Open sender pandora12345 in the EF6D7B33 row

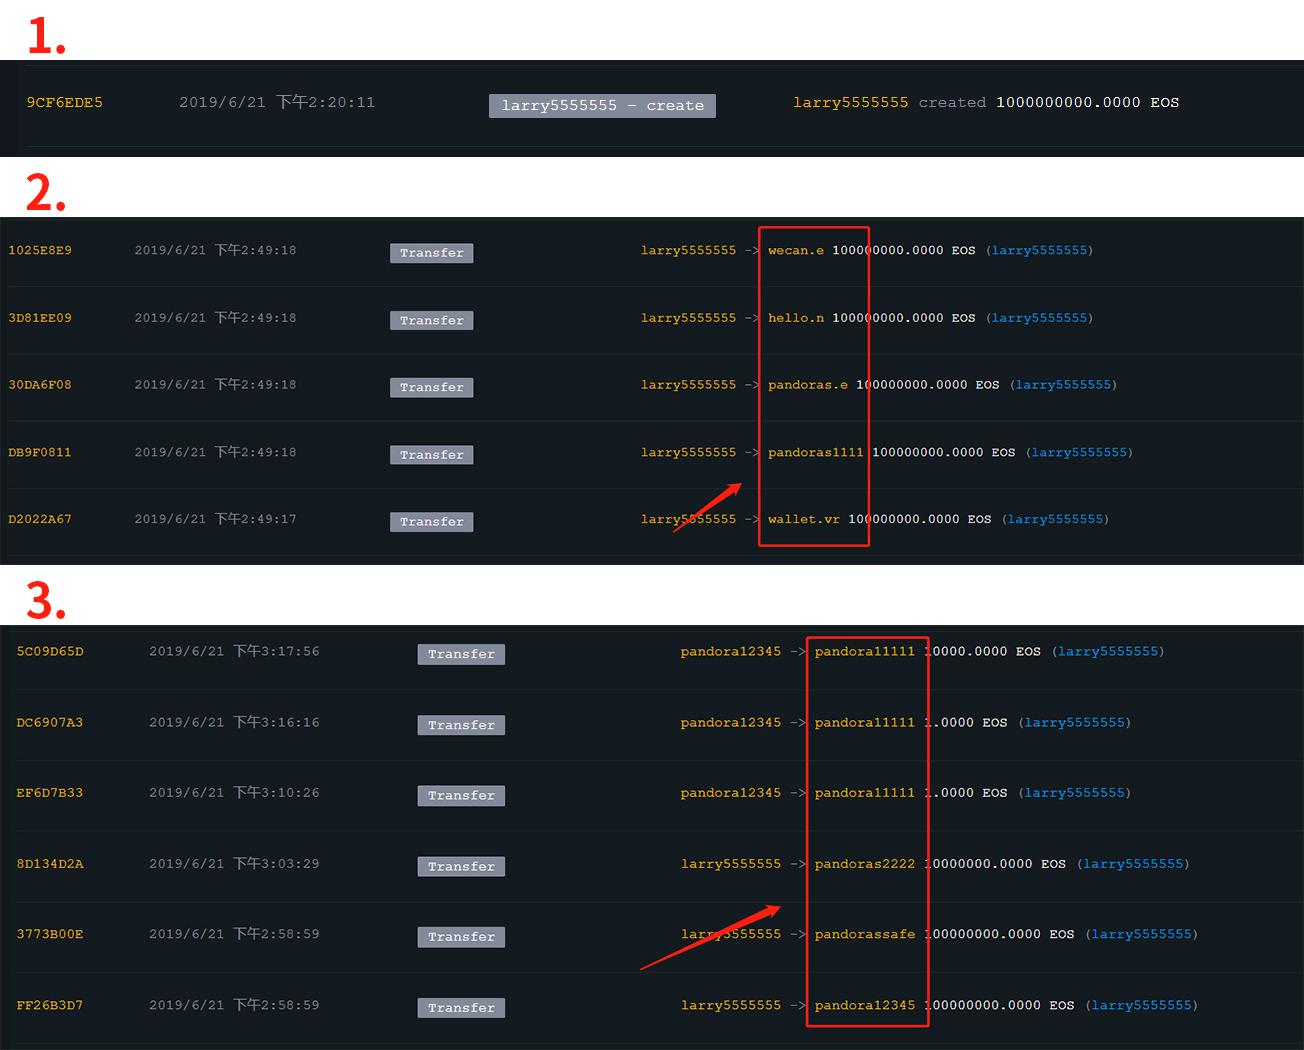tap(731, 793)
